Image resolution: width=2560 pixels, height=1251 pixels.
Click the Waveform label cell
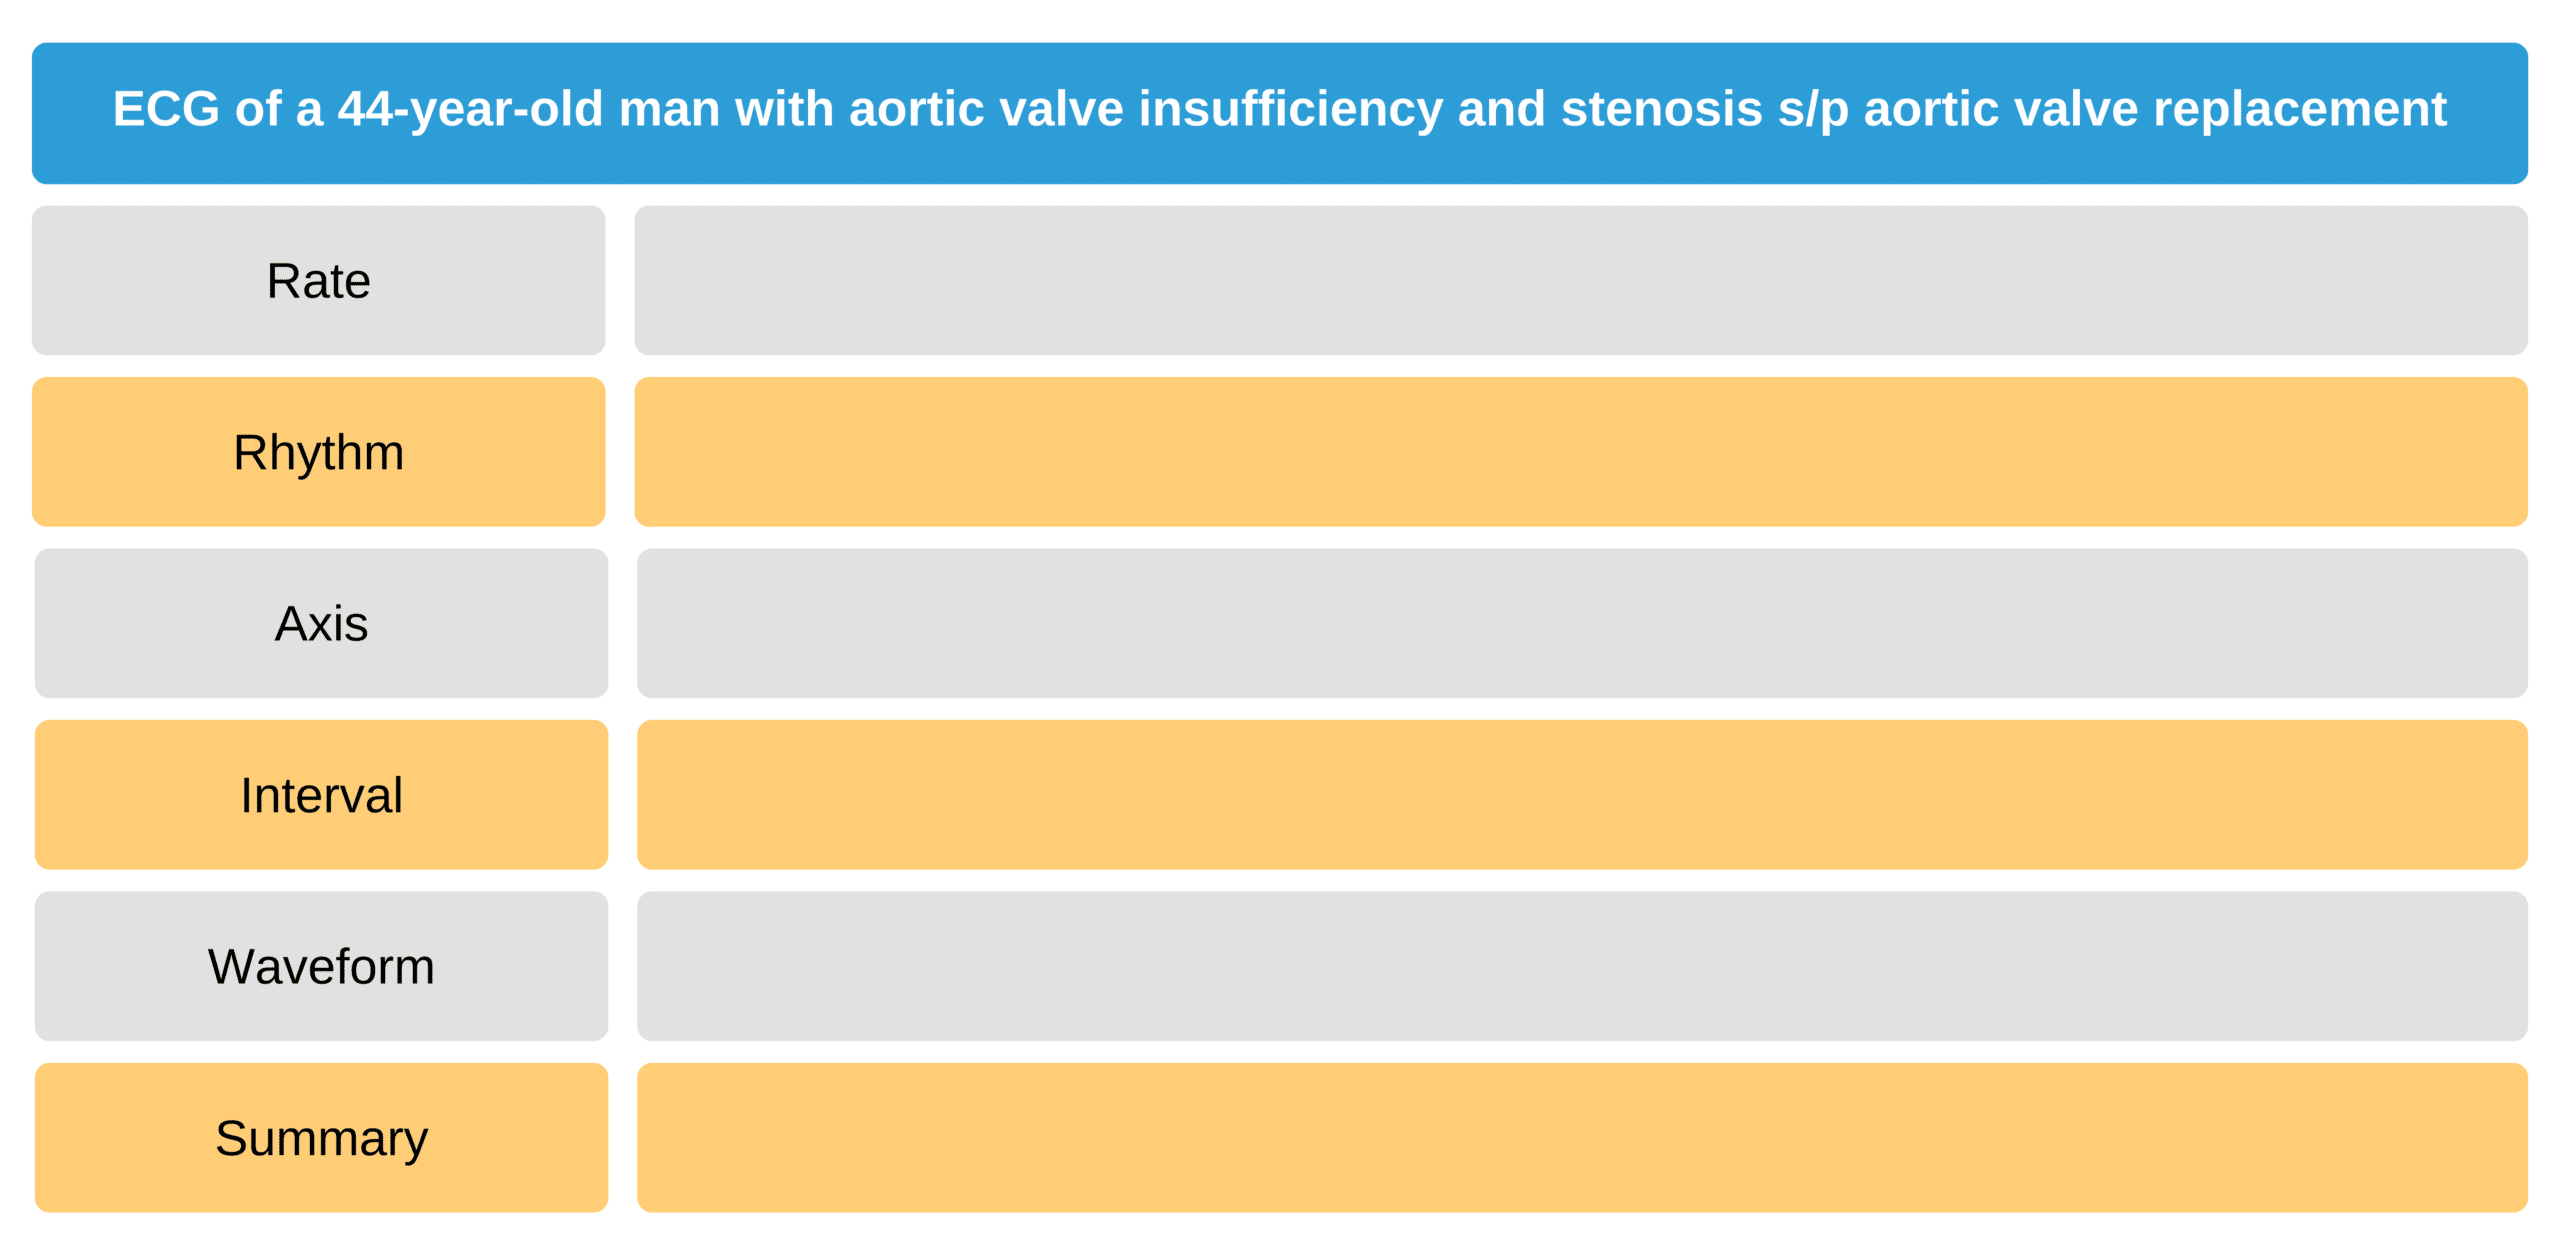[321, 966]
